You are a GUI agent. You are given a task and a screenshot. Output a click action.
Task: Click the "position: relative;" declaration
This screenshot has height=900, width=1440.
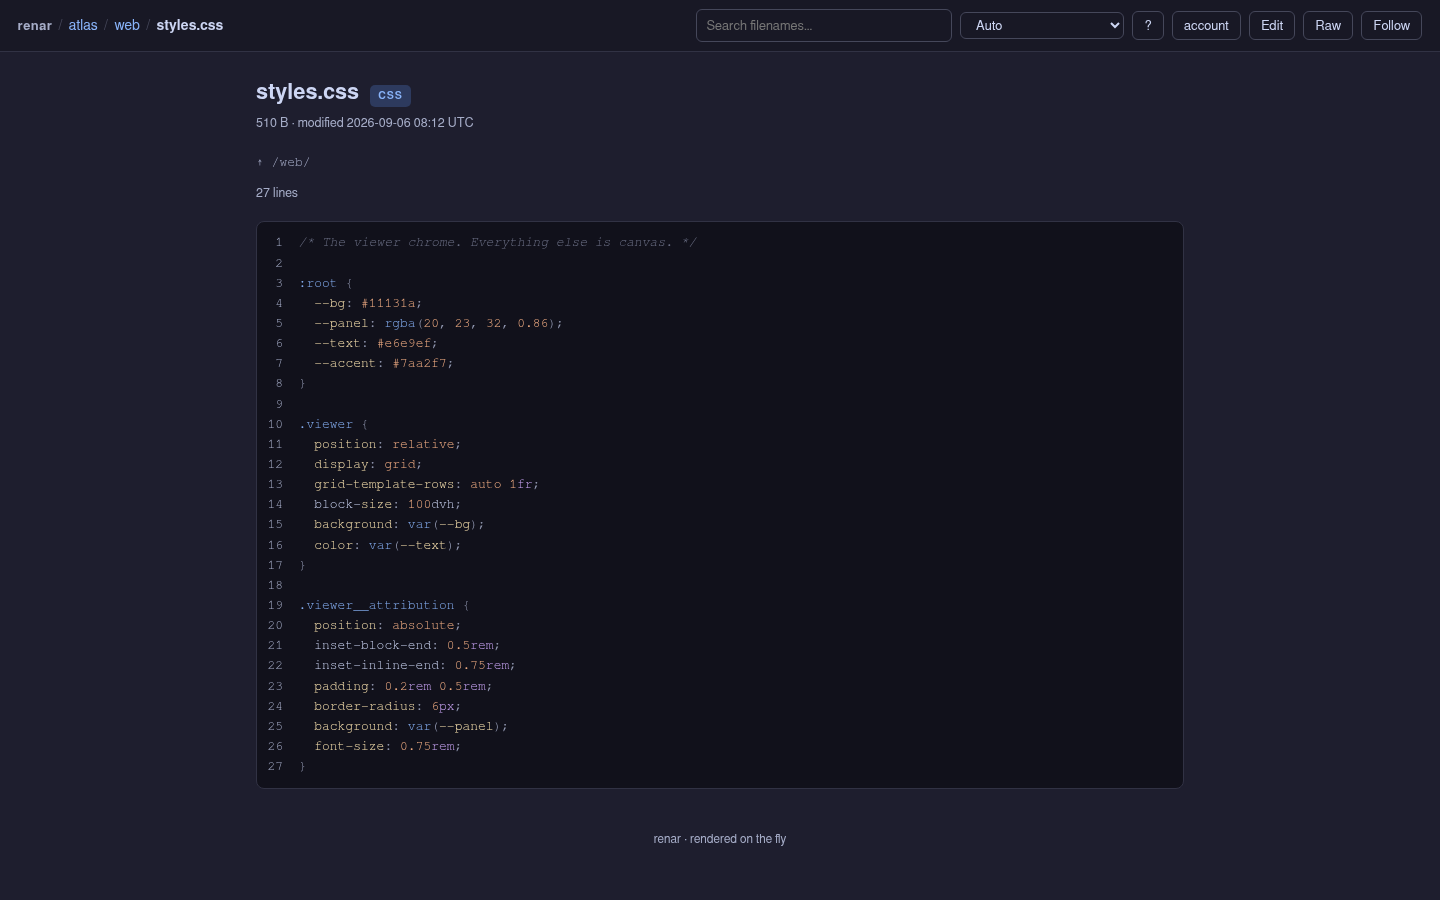click(387, 444)
